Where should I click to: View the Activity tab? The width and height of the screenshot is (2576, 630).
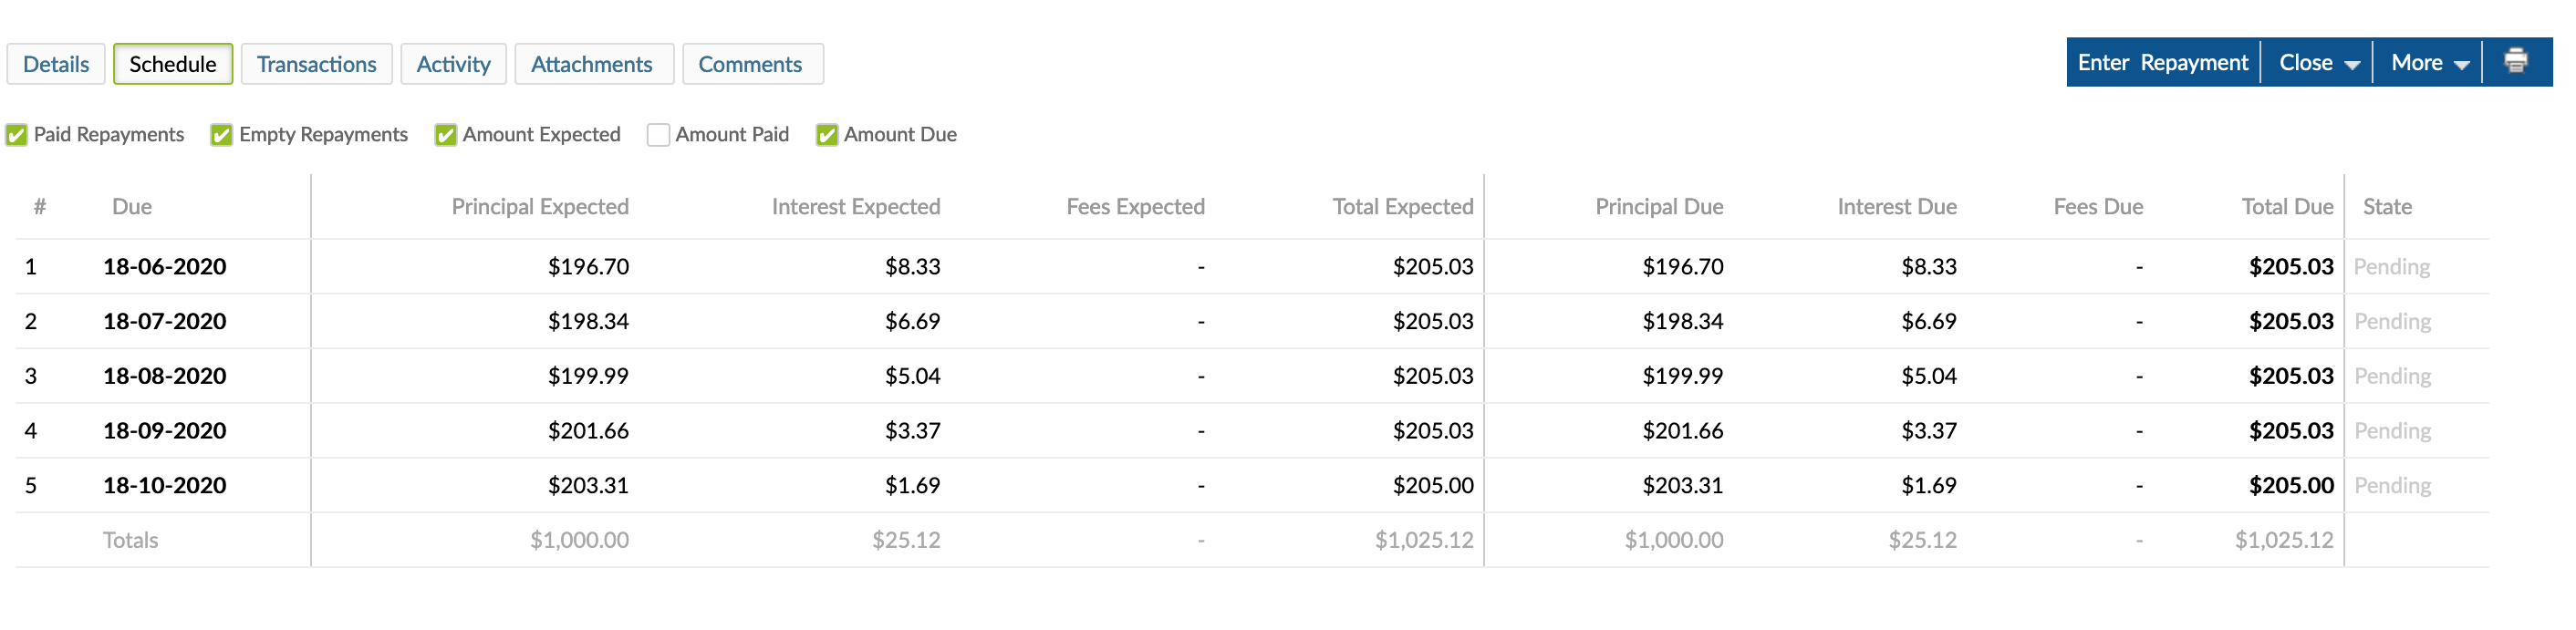453,63
